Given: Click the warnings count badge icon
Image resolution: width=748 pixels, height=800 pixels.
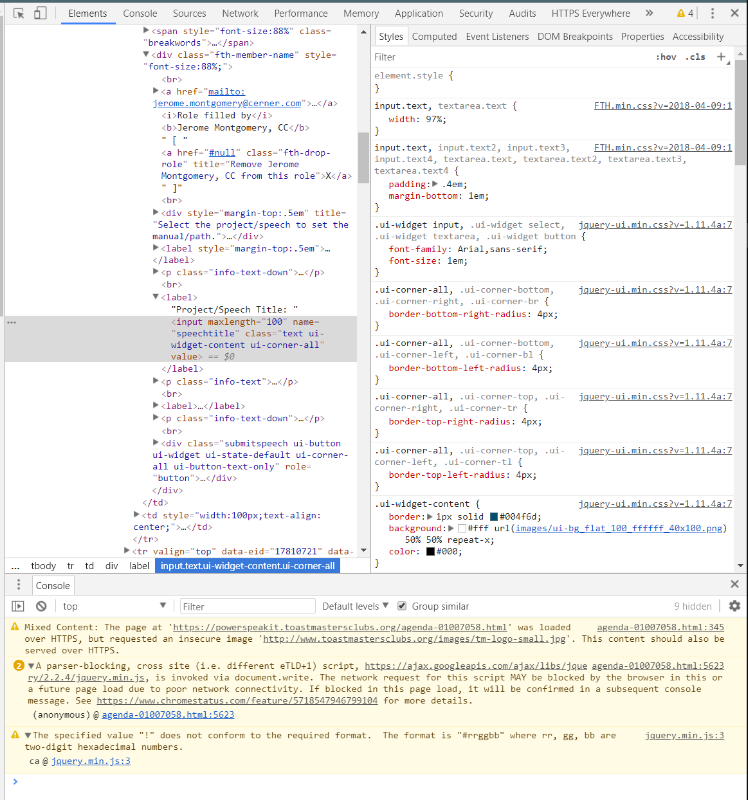Looking at the screenshot, I should [685, 13].
